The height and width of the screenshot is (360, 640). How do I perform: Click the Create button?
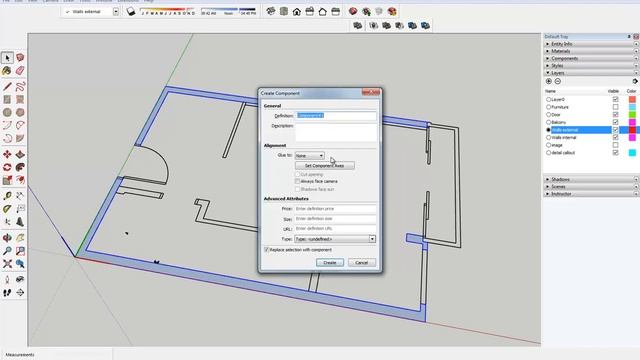click(x=330, y=262)
